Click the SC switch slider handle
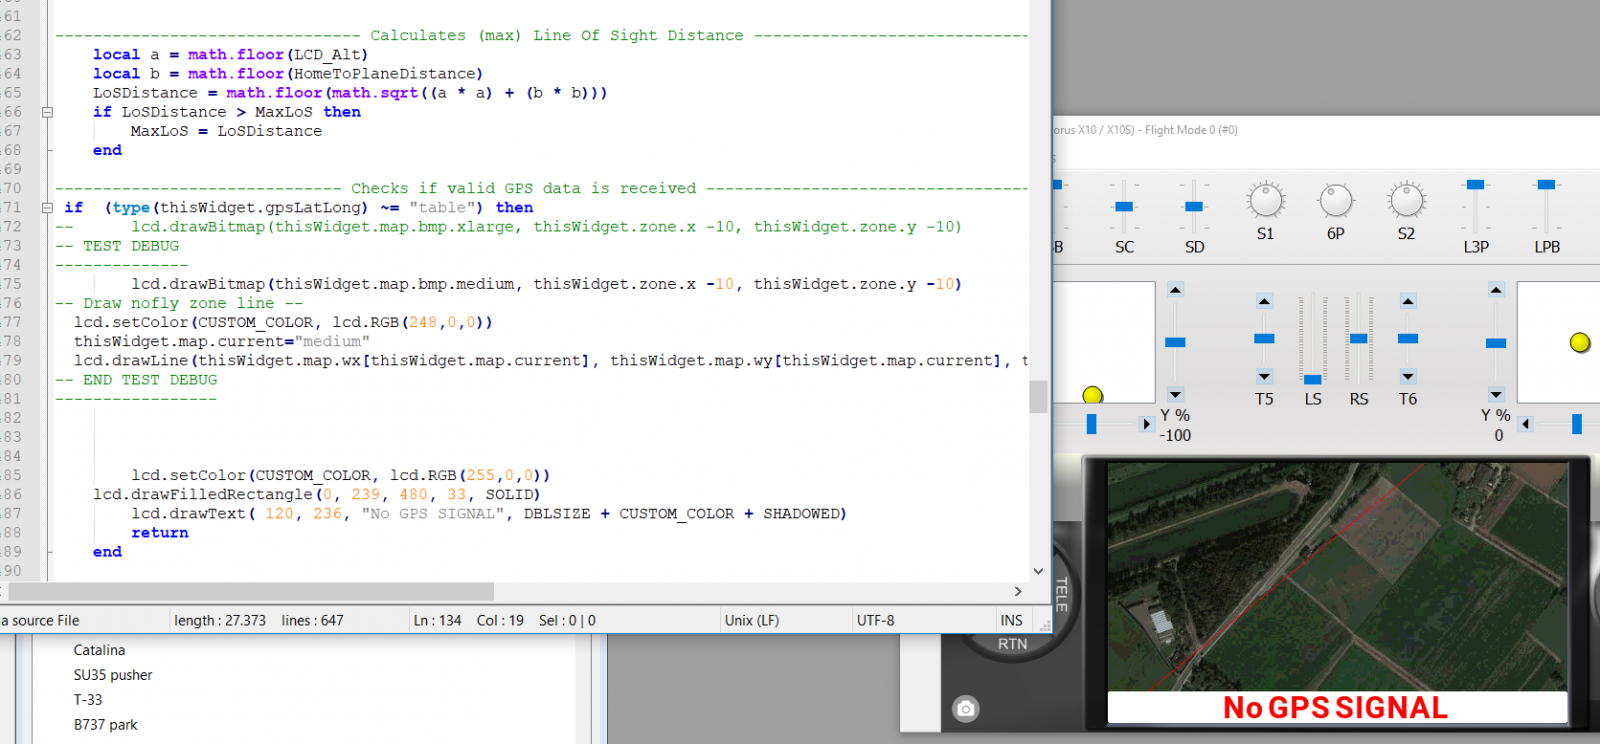Screen dimensions: 1600x744 [x=1124, y=207]
